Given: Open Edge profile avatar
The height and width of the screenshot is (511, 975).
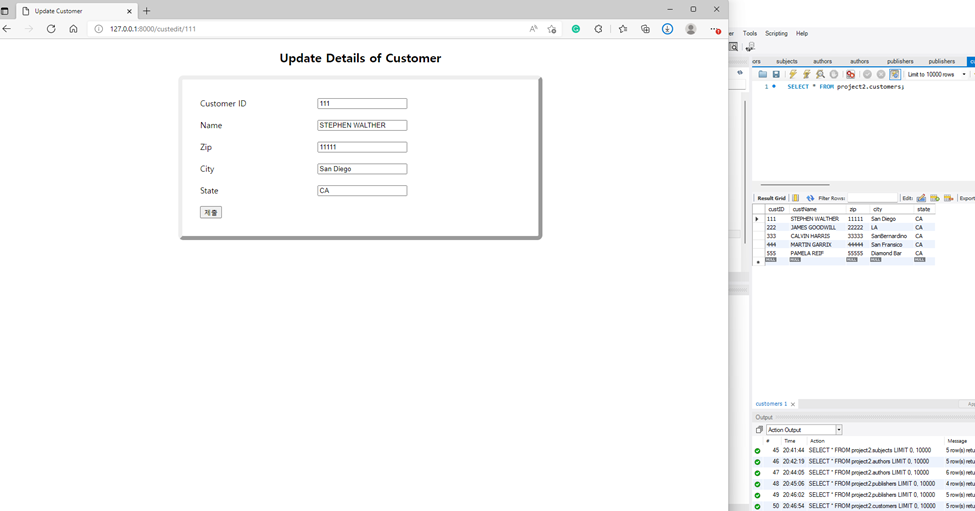Looking at the screenshot, I should [x=690, y=29].
